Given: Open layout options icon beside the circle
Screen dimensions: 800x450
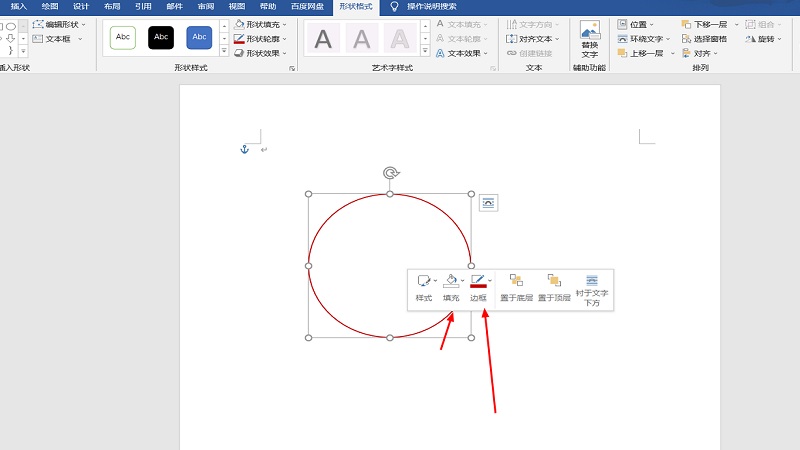Looking at the screenshot, I should pos(488,203).
